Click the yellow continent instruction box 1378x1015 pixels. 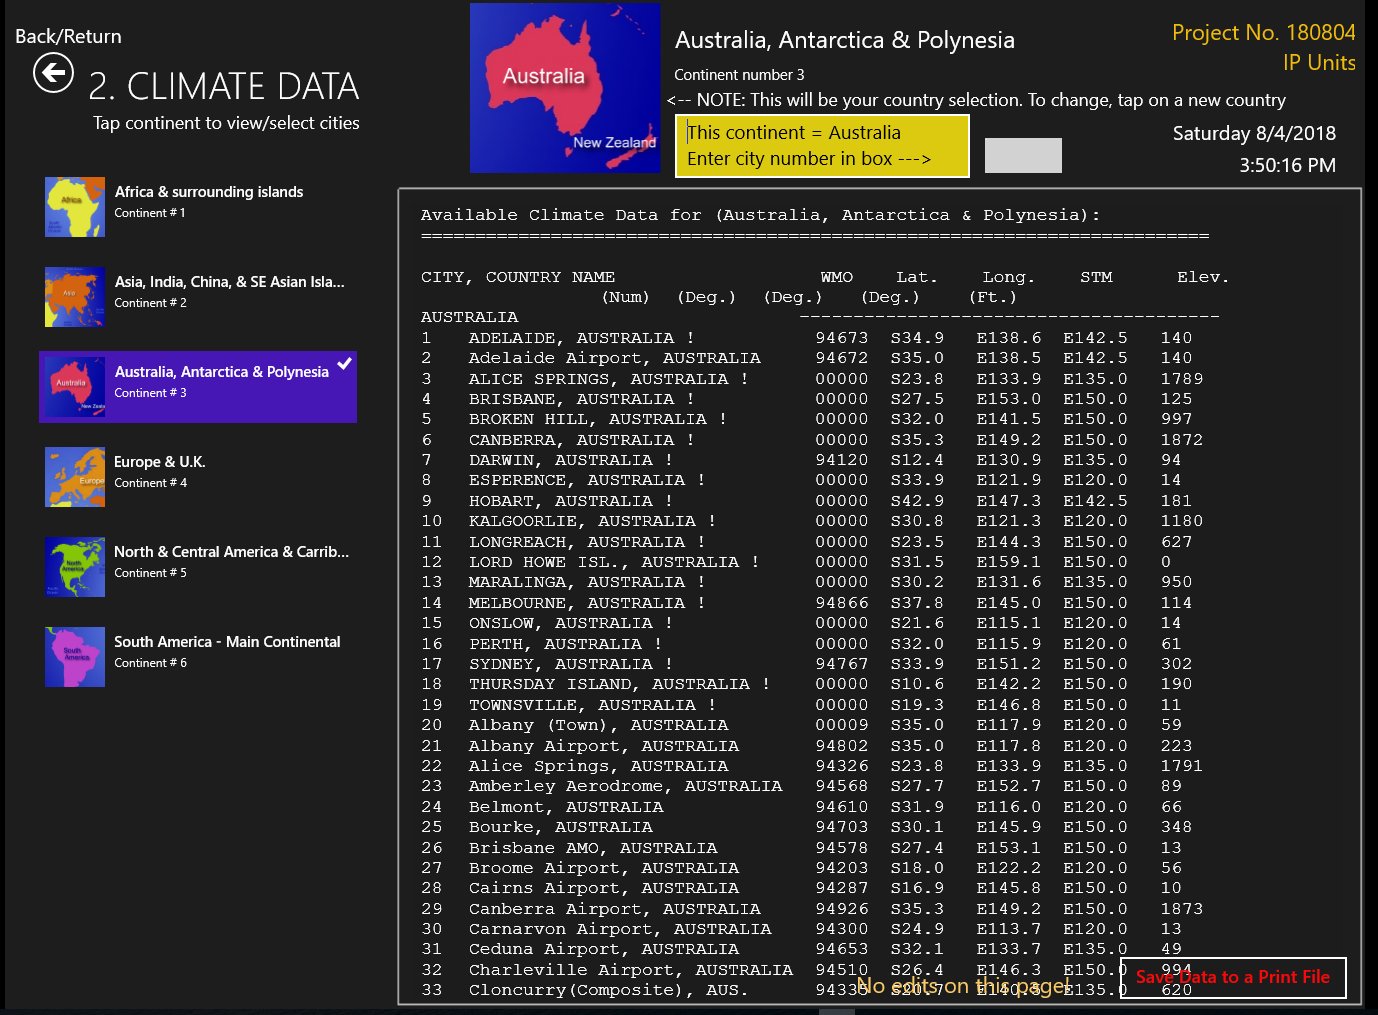(822, 146)
